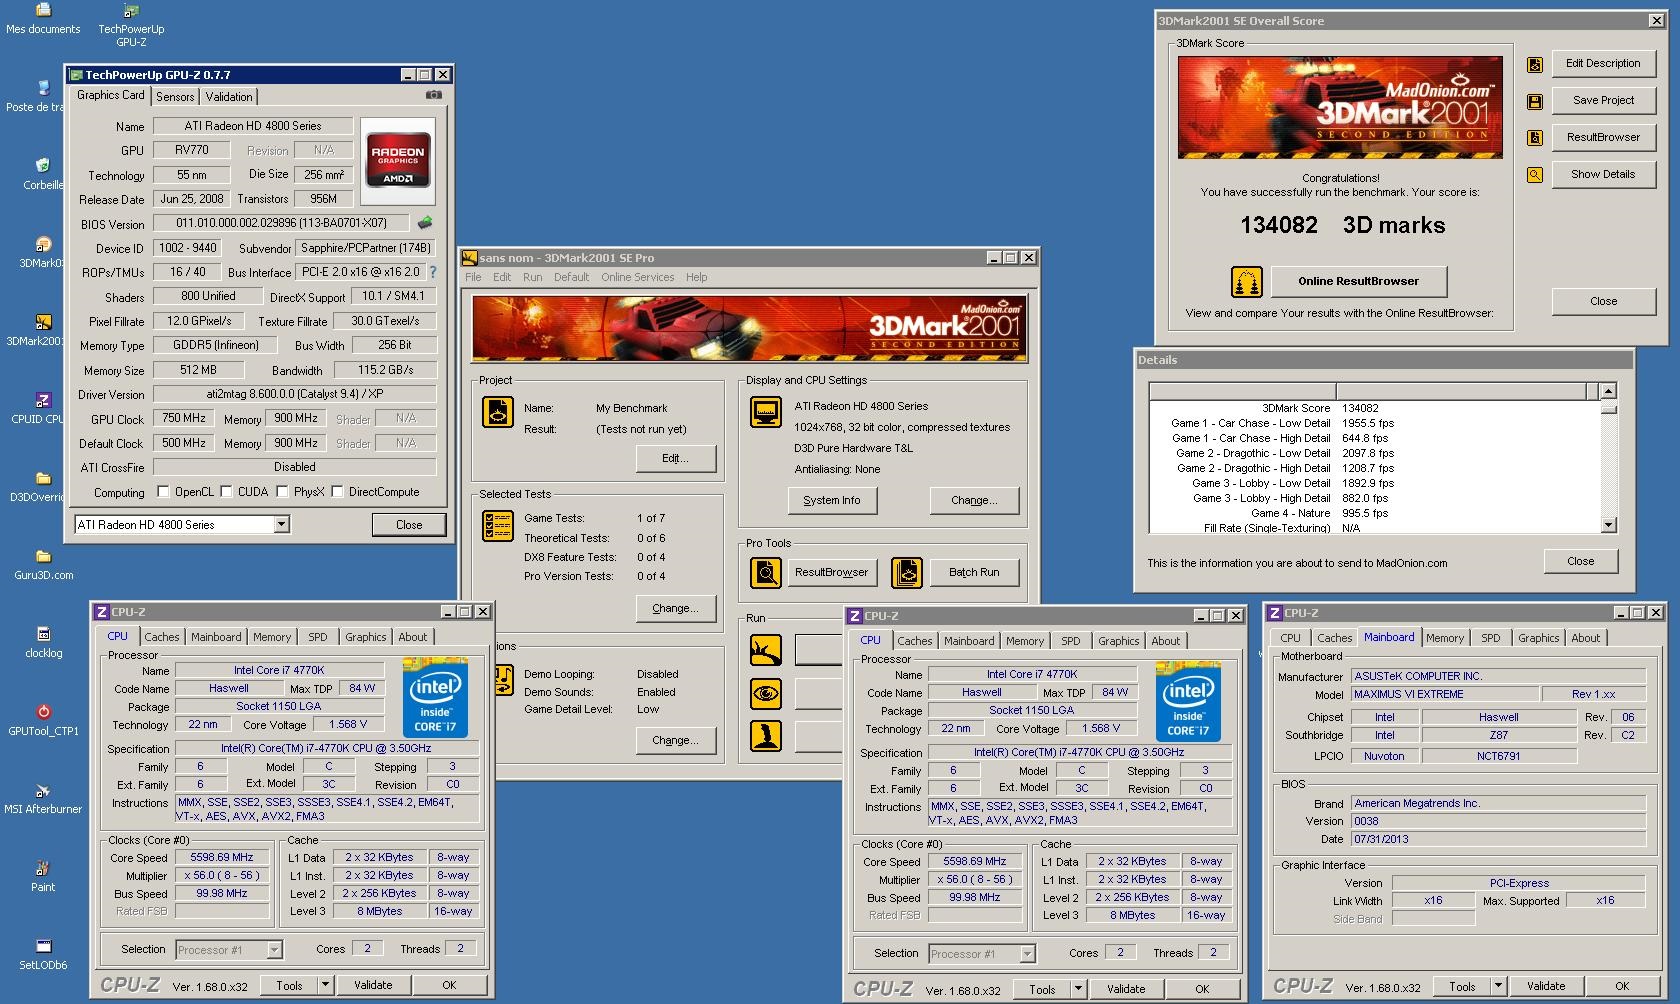Click the ati2mtag Driver Version field in GPU-Z
The width and height of the screenshot is (1680, 1004).
(x=294, y=394)
